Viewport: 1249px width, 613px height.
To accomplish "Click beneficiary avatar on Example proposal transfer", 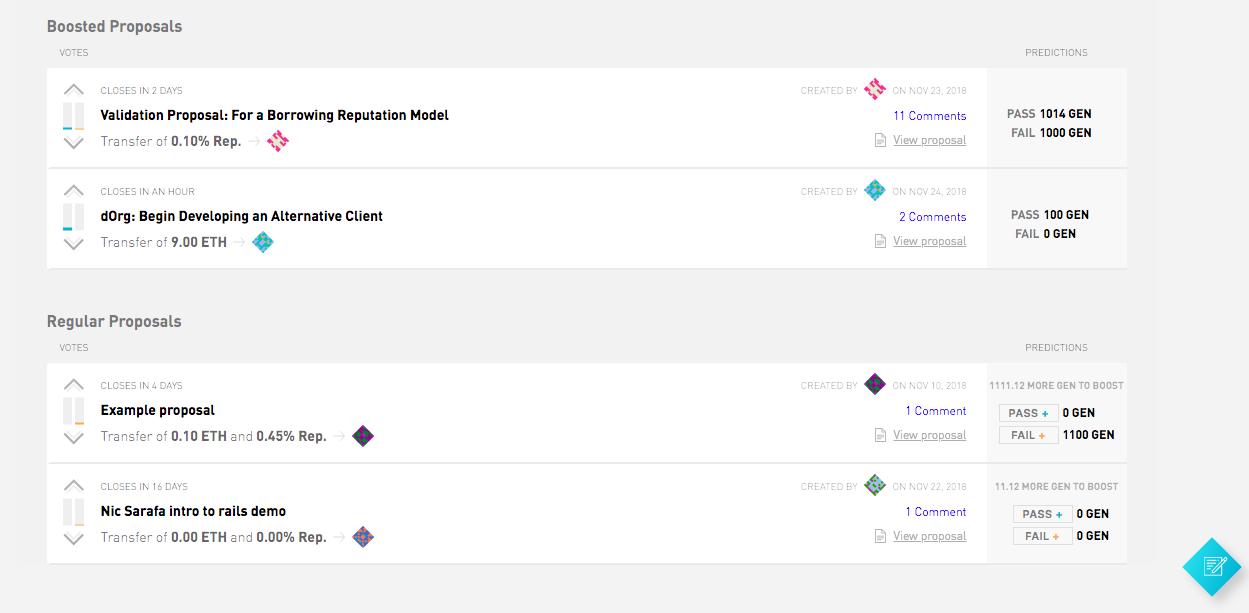I will coord(363,436).
